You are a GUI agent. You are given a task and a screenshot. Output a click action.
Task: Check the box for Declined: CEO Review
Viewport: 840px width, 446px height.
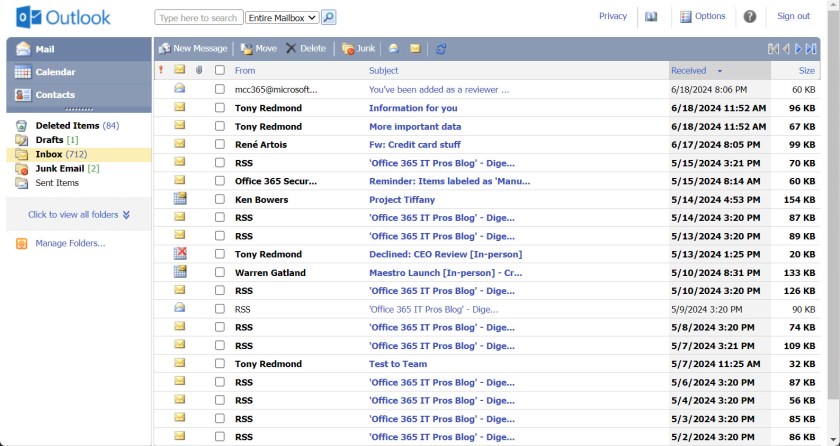click(x=220, y=254)
